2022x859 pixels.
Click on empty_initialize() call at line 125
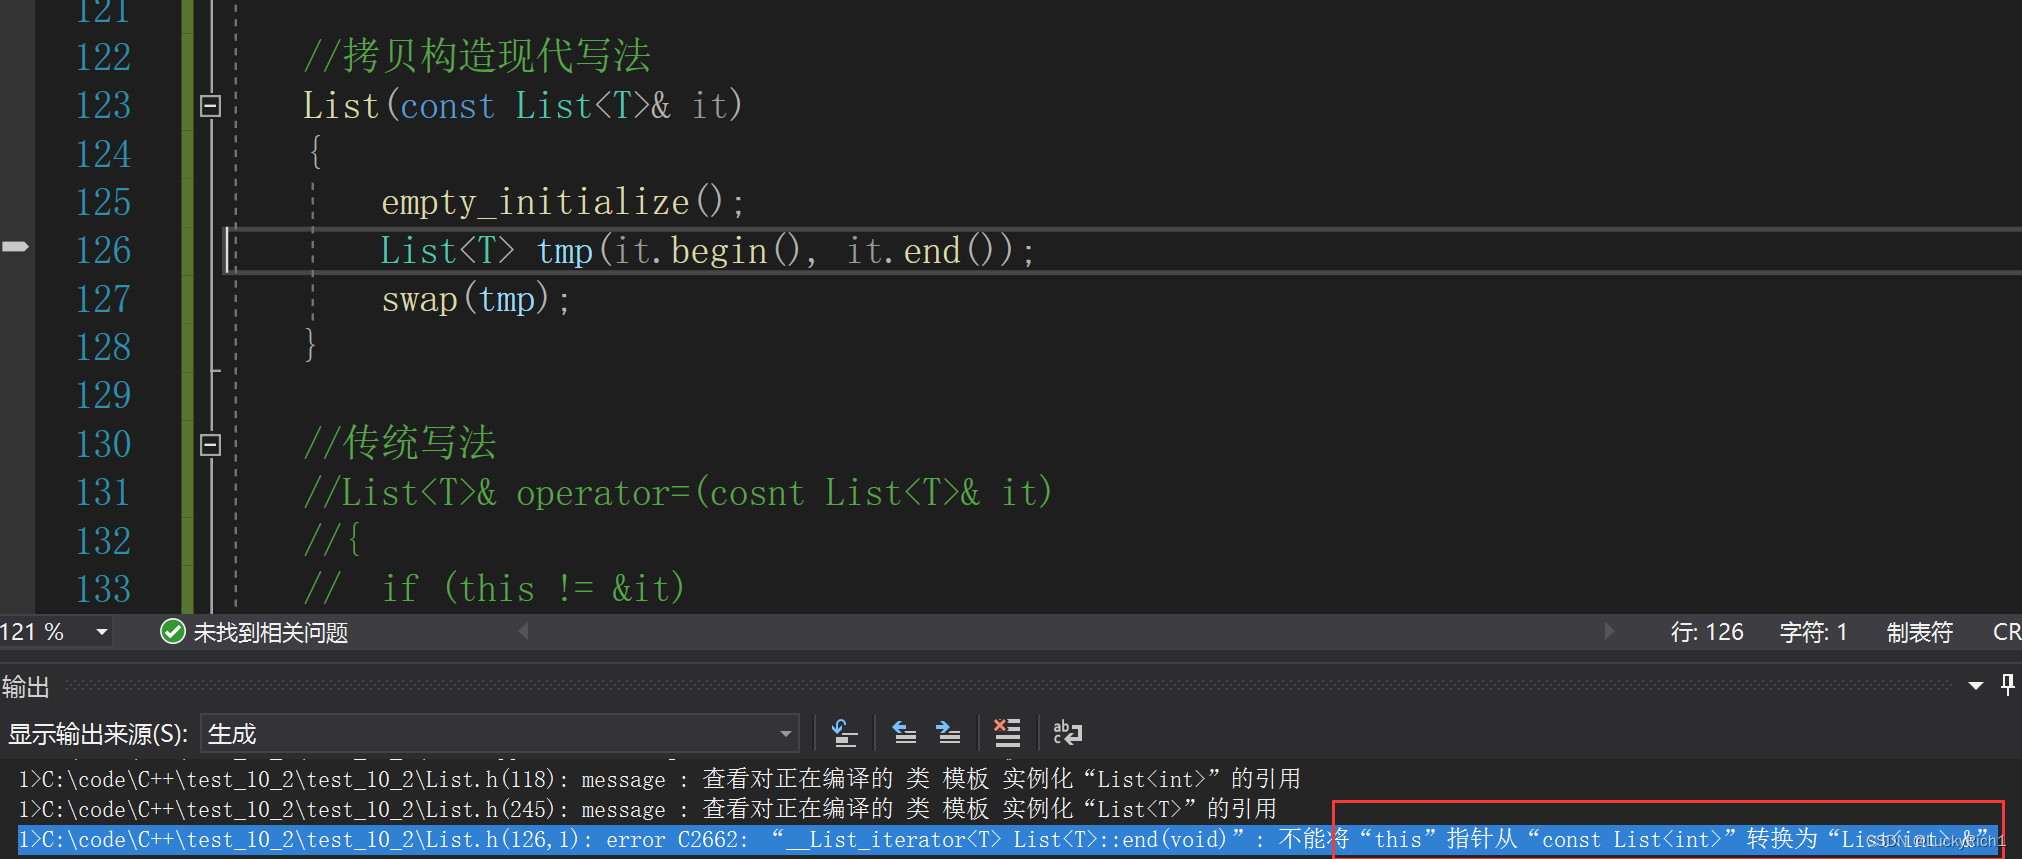[563, 202]
